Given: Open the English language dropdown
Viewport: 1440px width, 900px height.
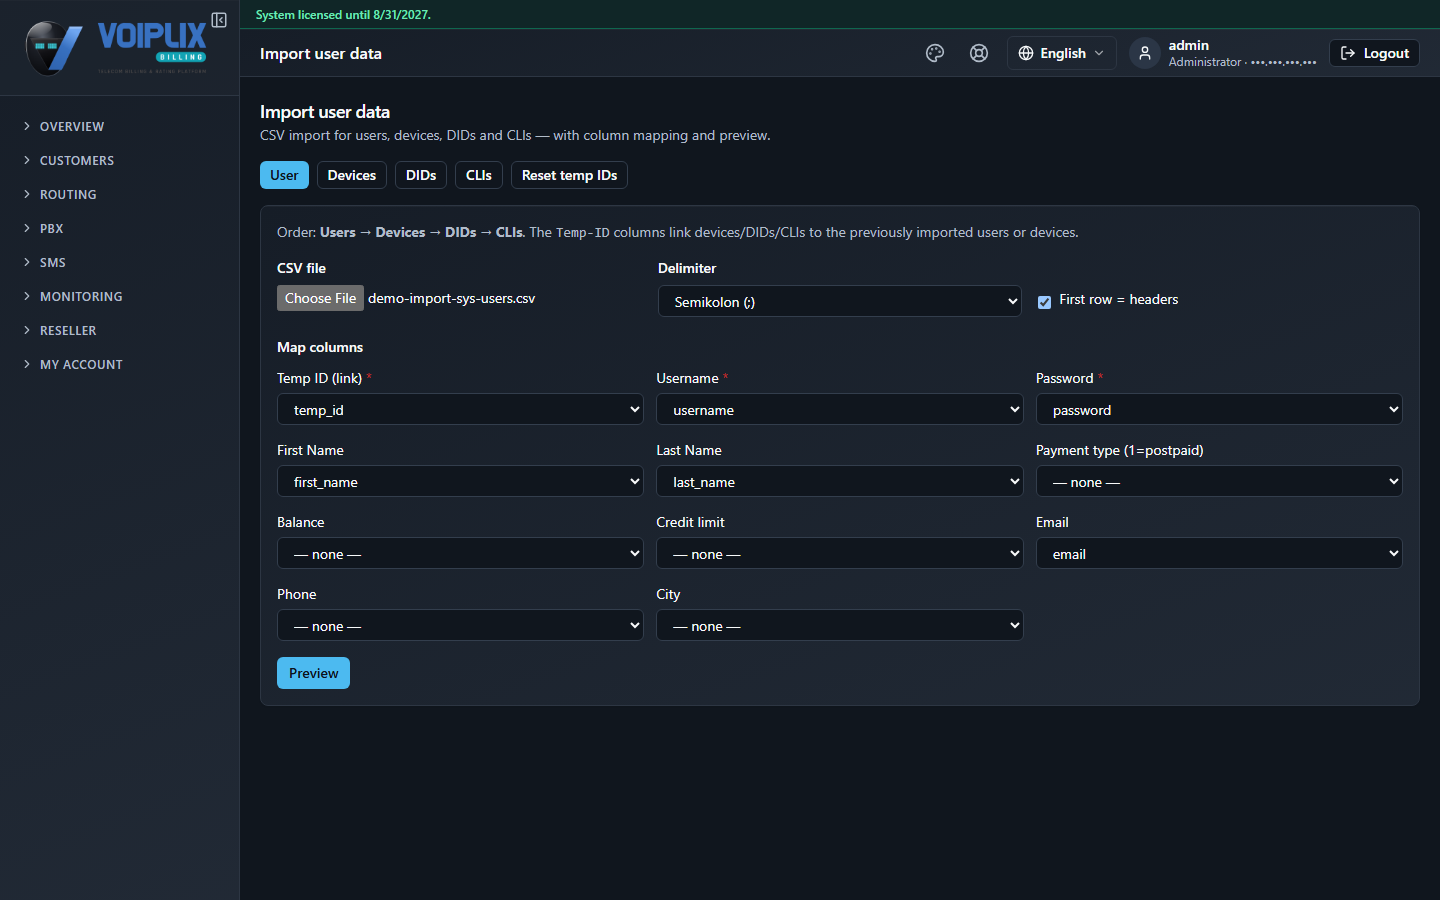Looking at the screenshot, I should [1061, 53].
